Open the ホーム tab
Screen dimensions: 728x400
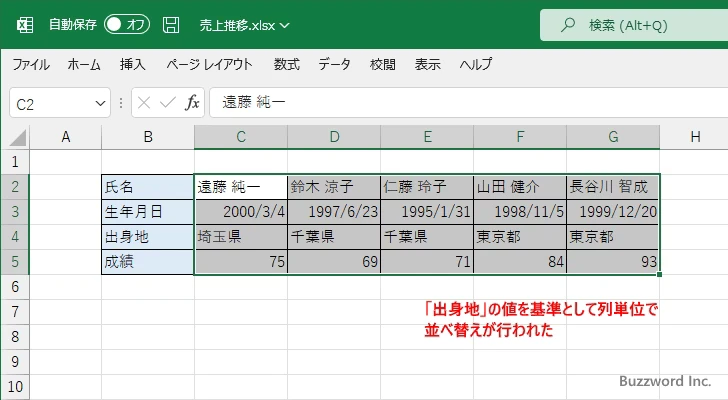coord(84,64)
